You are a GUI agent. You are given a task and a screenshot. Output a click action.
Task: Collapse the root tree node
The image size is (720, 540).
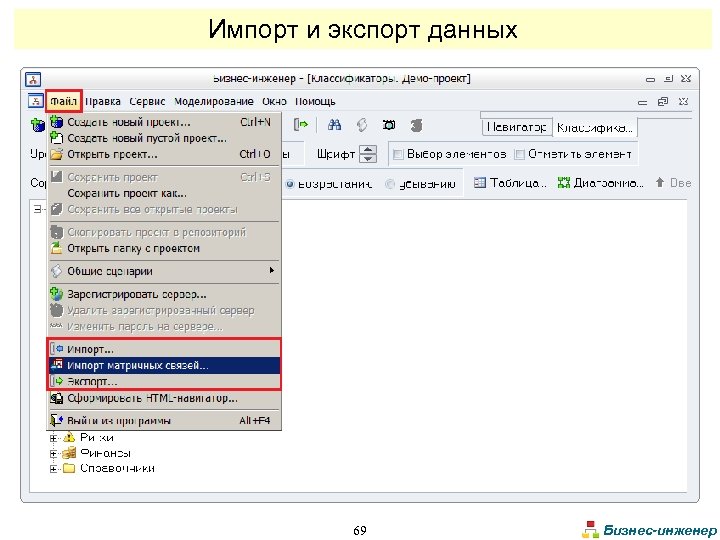click(38, 209)
